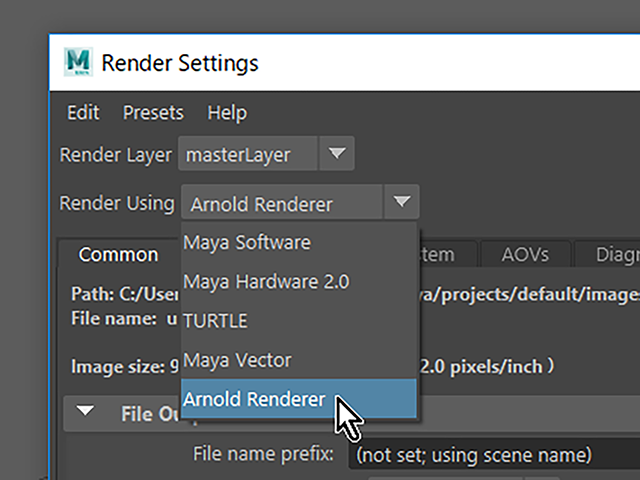Click the Render Layer dropdown arrow
The image size is (640, 480).
click(x=337, y=154)
